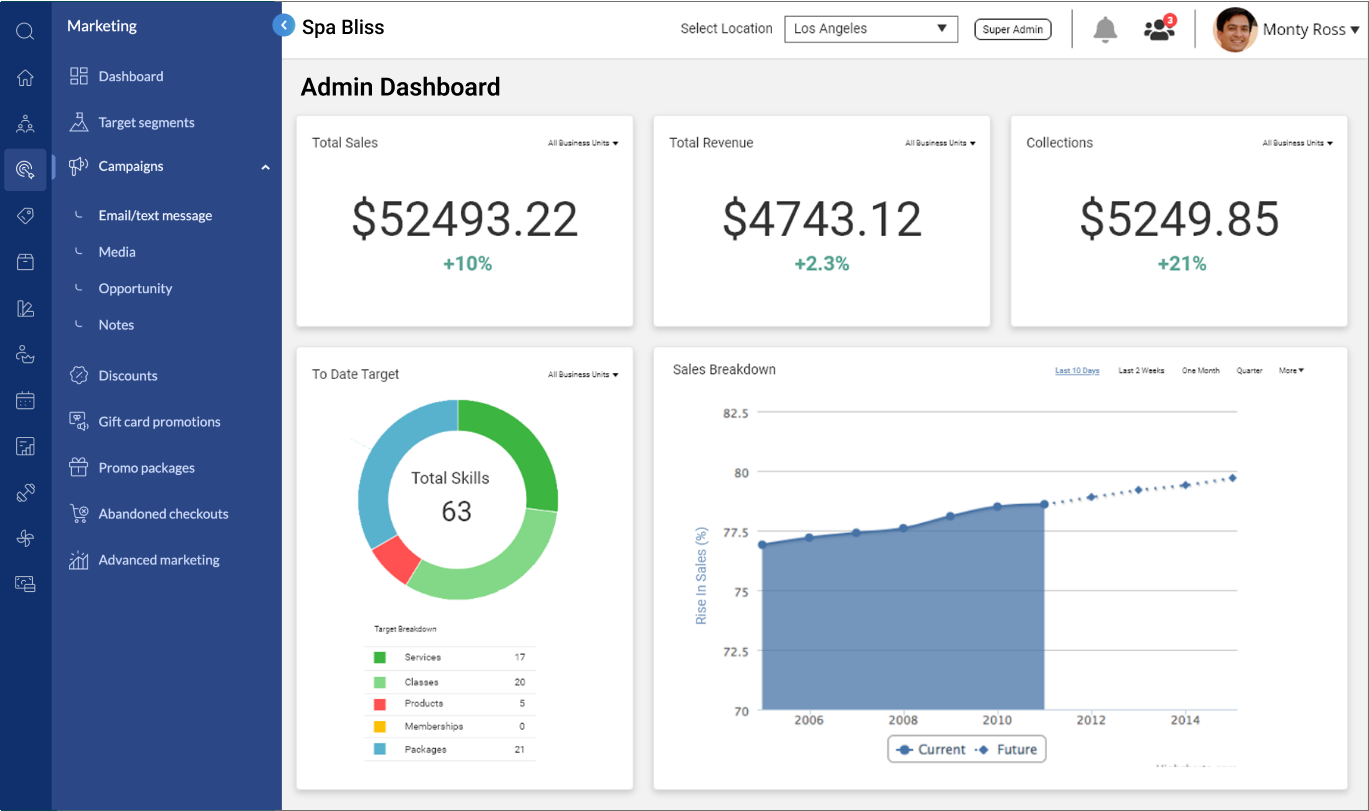1369x811 pixels.
Task: Open Promo packages menu item
Action: (x=146, y=468)
